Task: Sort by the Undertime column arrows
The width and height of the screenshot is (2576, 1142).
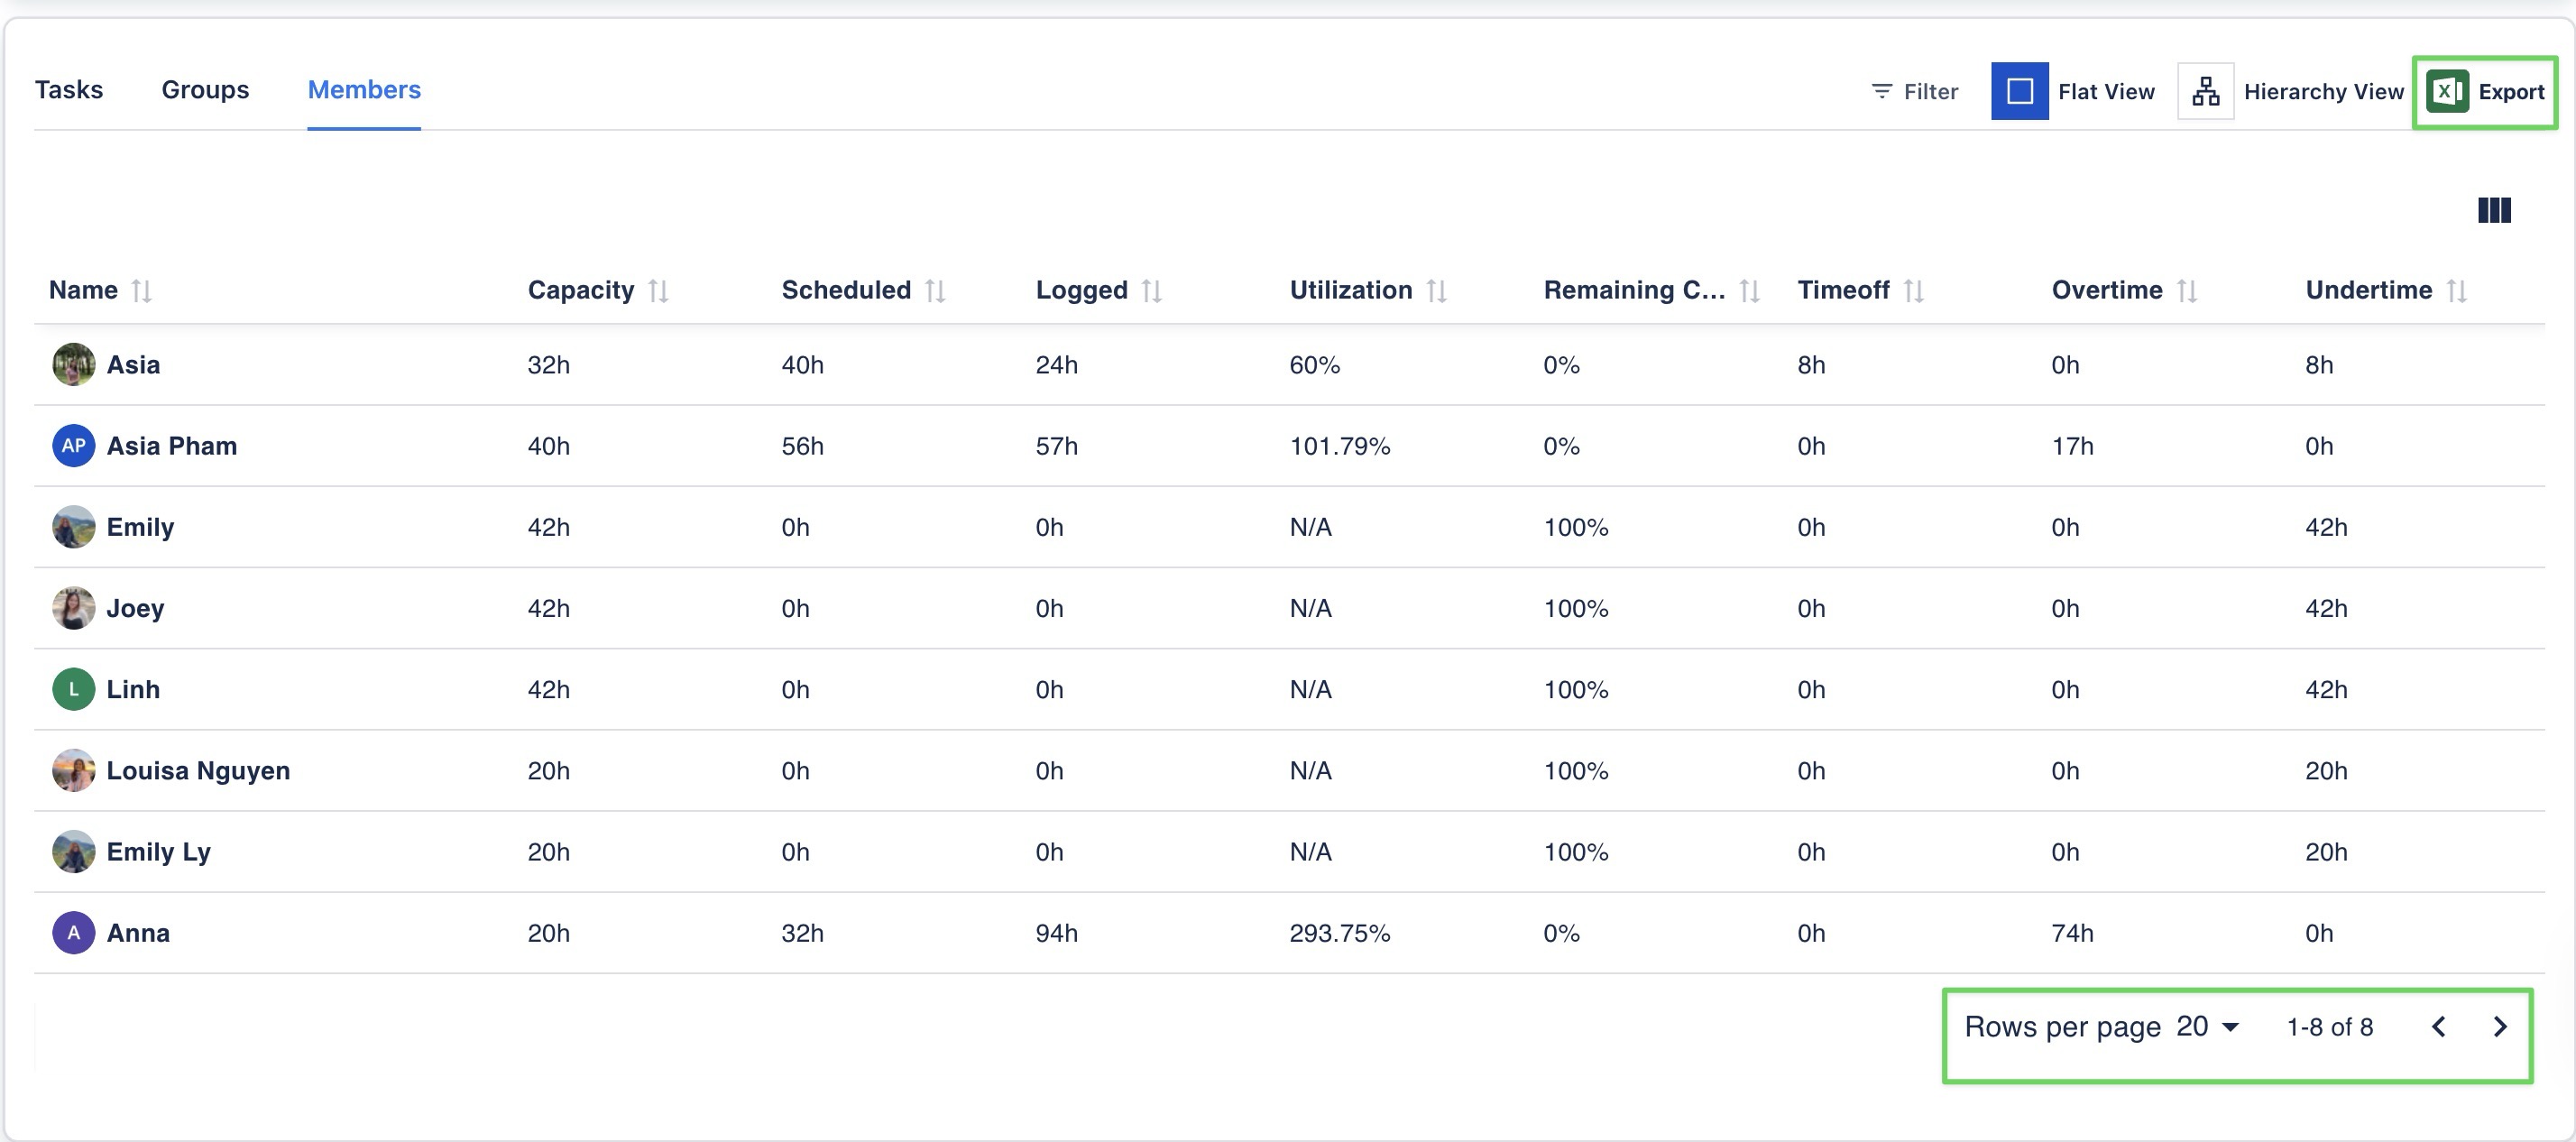Action: pyautogui.click(x=2457, y=291)
